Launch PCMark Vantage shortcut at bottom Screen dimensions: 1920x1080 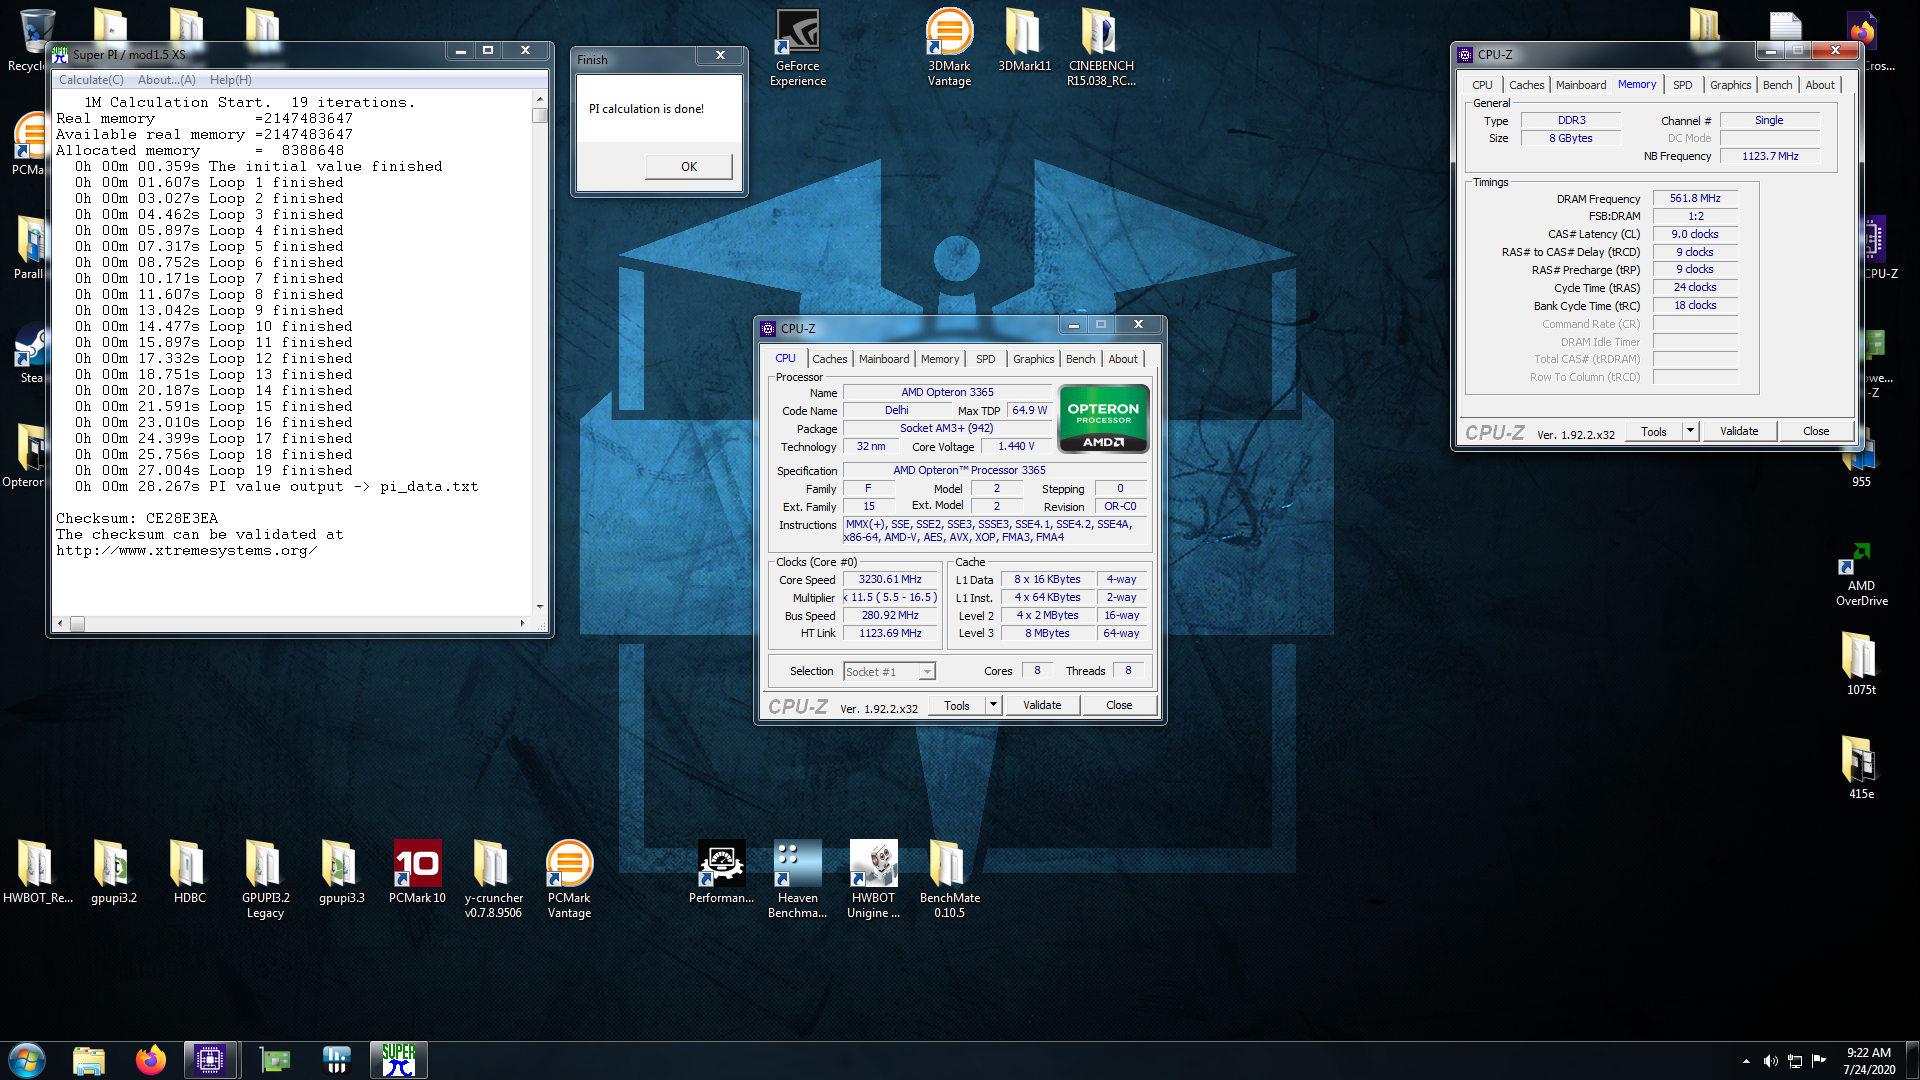(569, 879)
